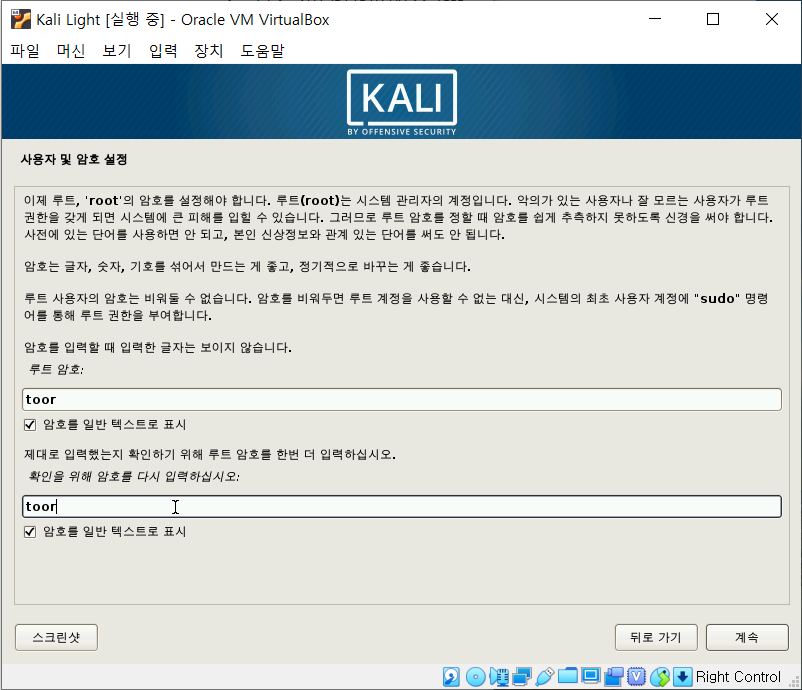The image size is (802, 690).
Task: Click the Kali logo in the banner
Action: pyautogui.click(x=402, y=102)
